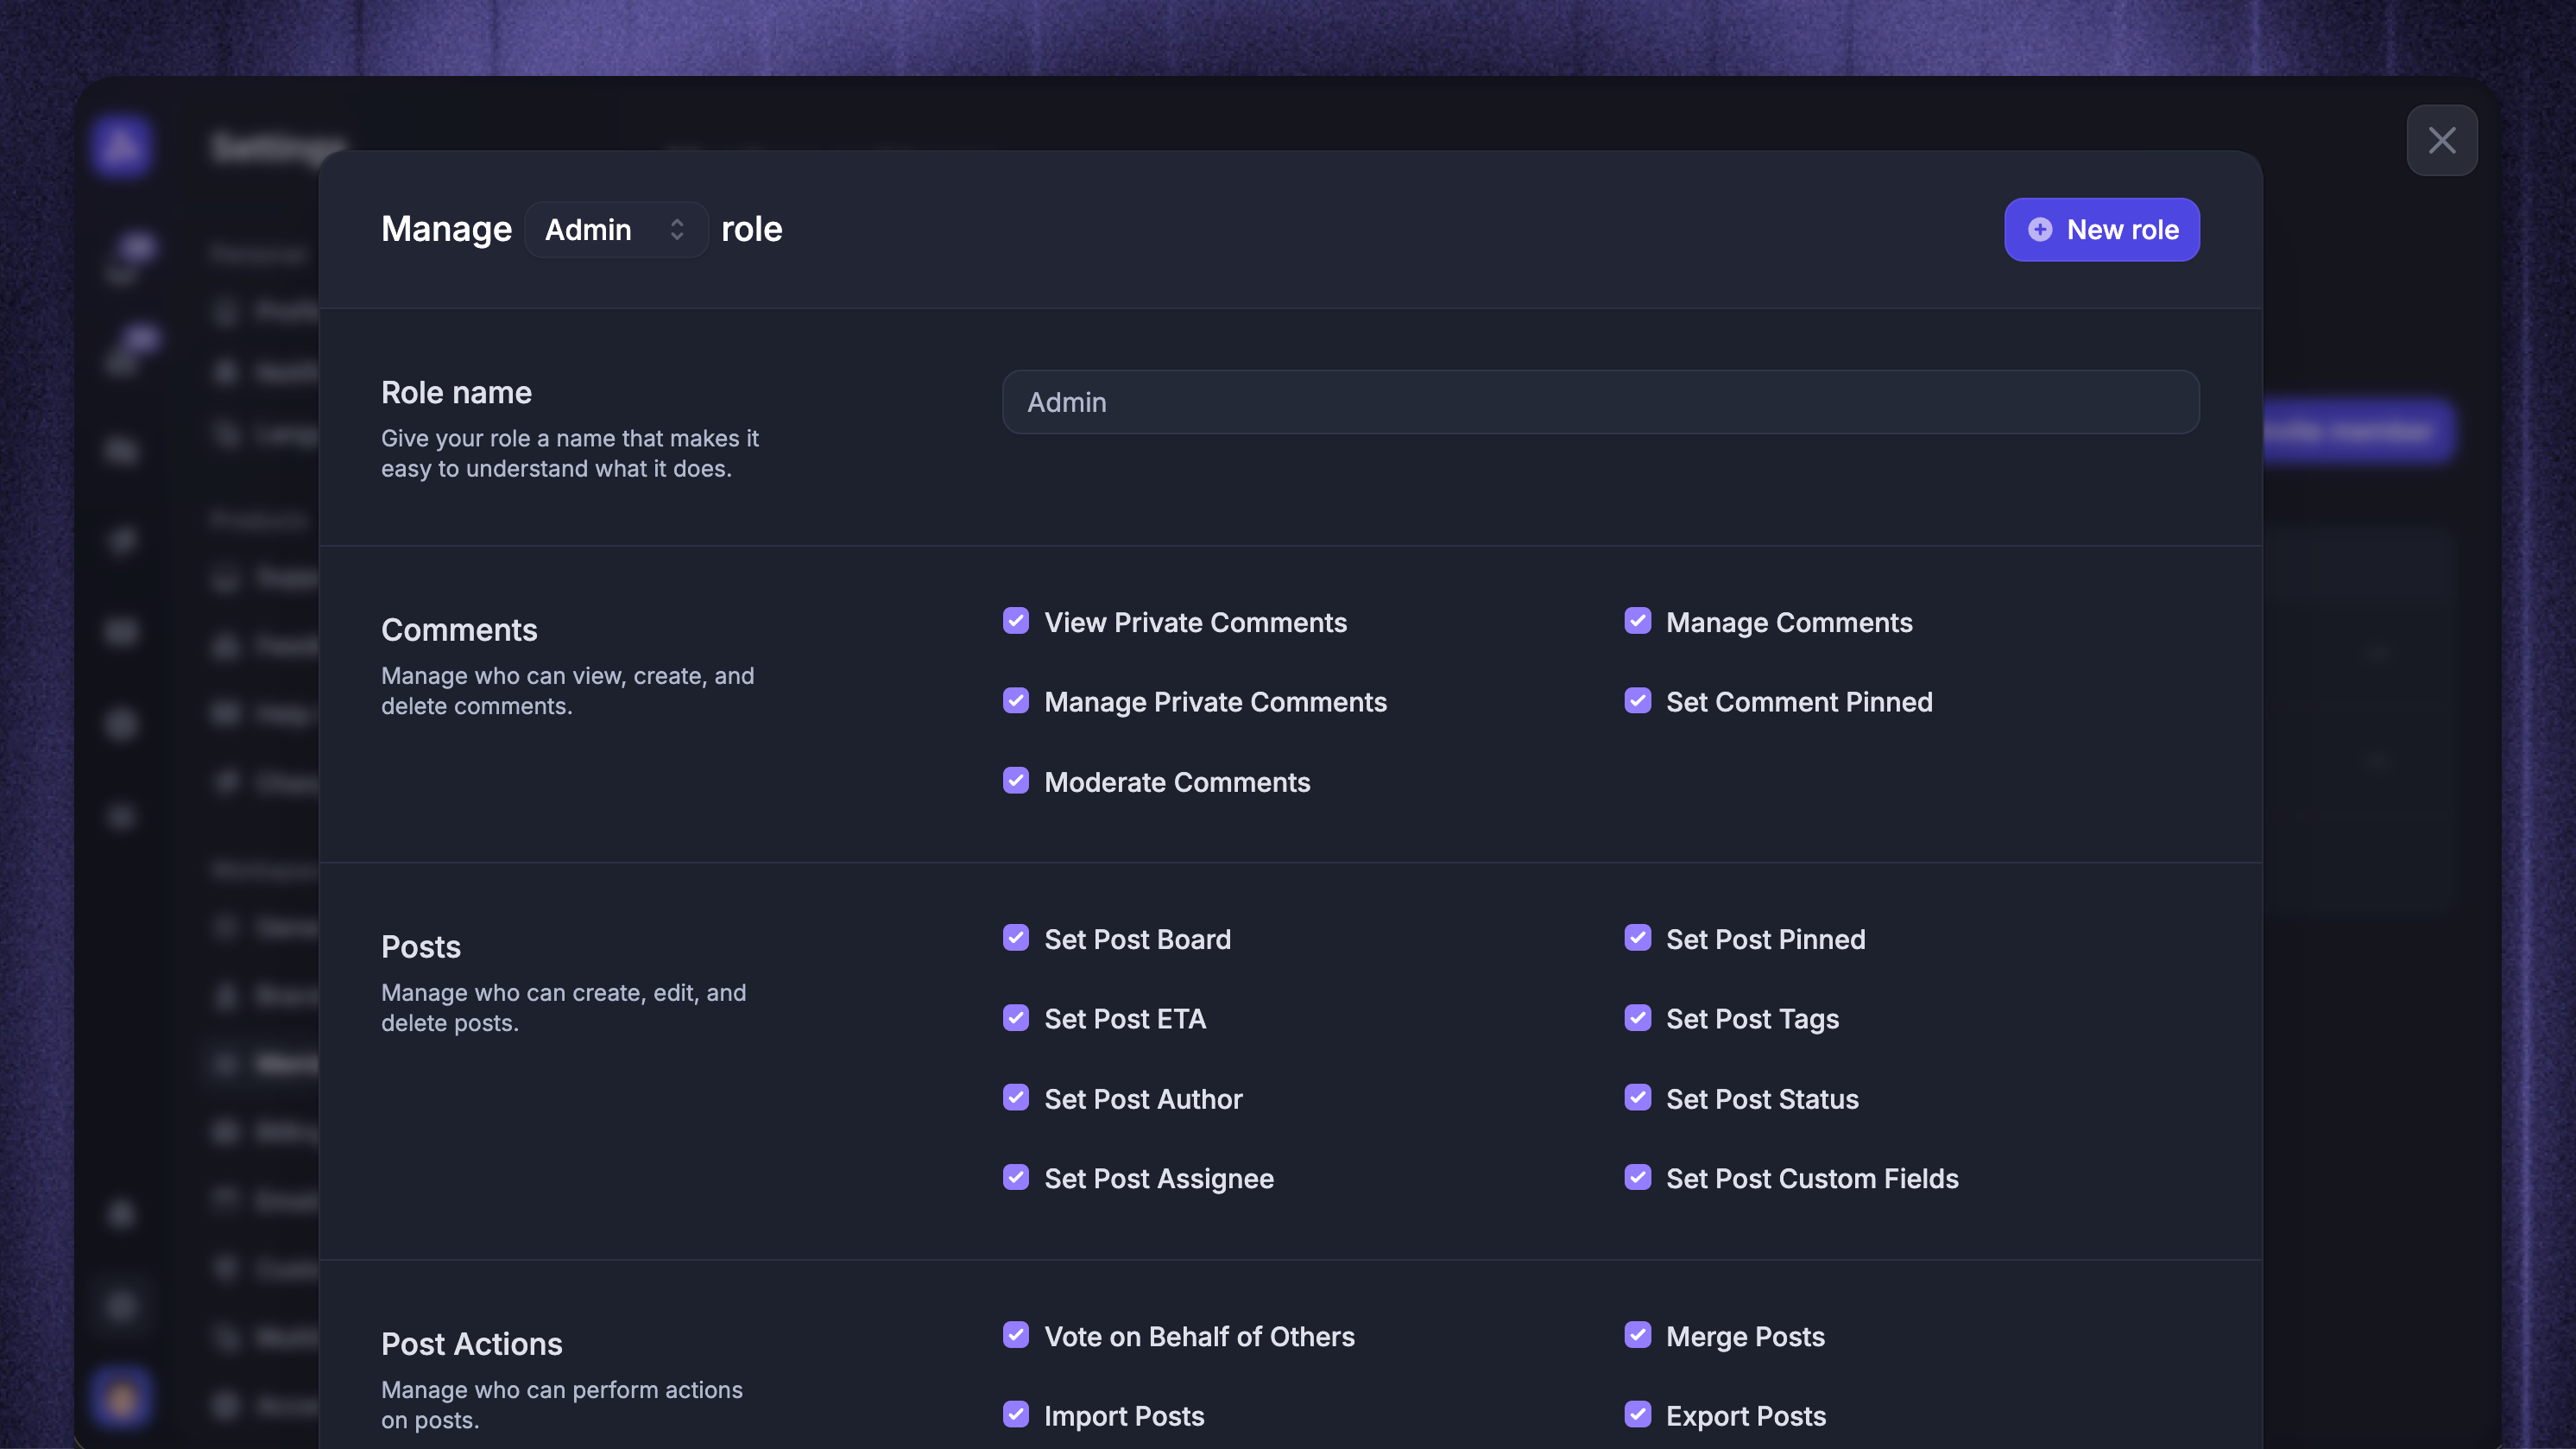This screenshot has height=1449, width=2576.
Task: Toggle Set Post Board checkbox
Action: coord(1016,938)
